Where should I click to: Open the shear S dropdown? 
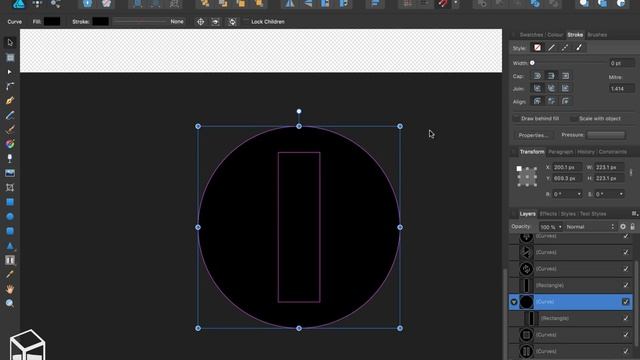coord(621,194)
